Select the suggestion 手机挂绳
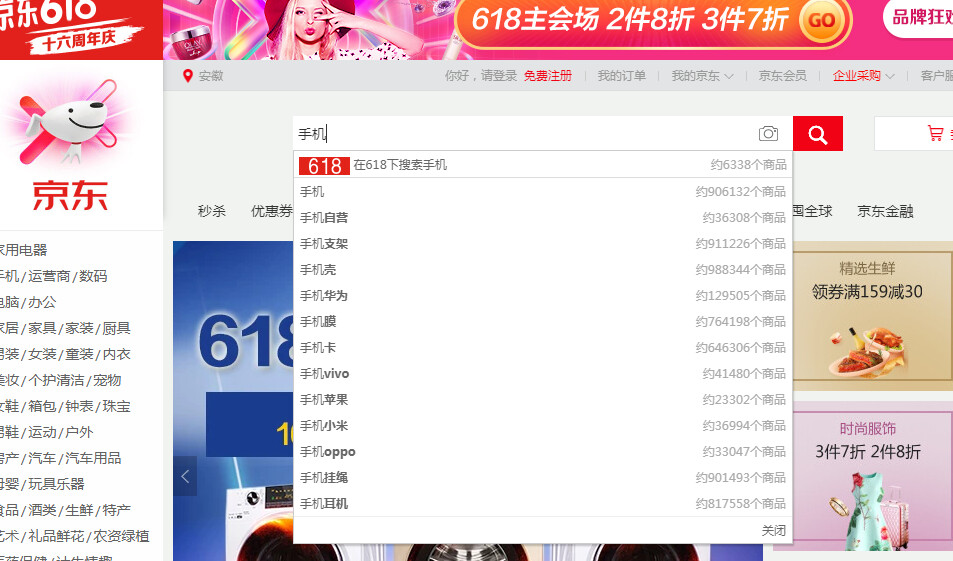The height and width of the screenshot is (561, 953). [x=543, y=478]
